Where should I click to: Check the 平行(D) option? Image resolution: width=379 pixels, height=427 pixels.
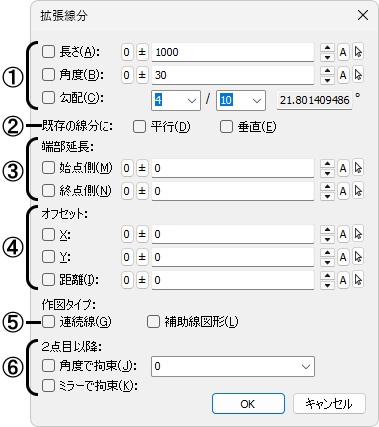[139, 127]
